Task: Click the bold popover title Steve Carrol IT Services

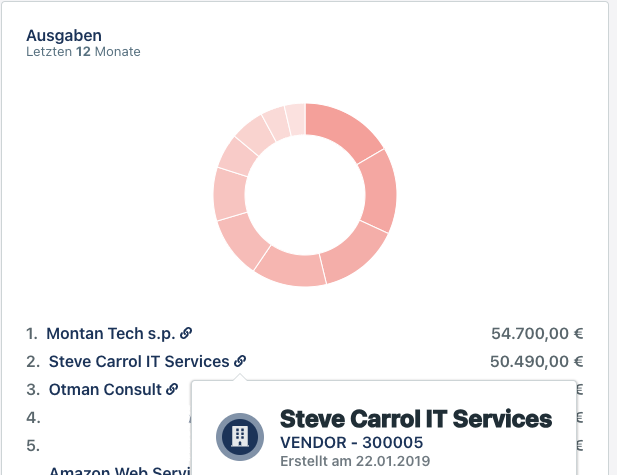Action: tap(415, 418)
